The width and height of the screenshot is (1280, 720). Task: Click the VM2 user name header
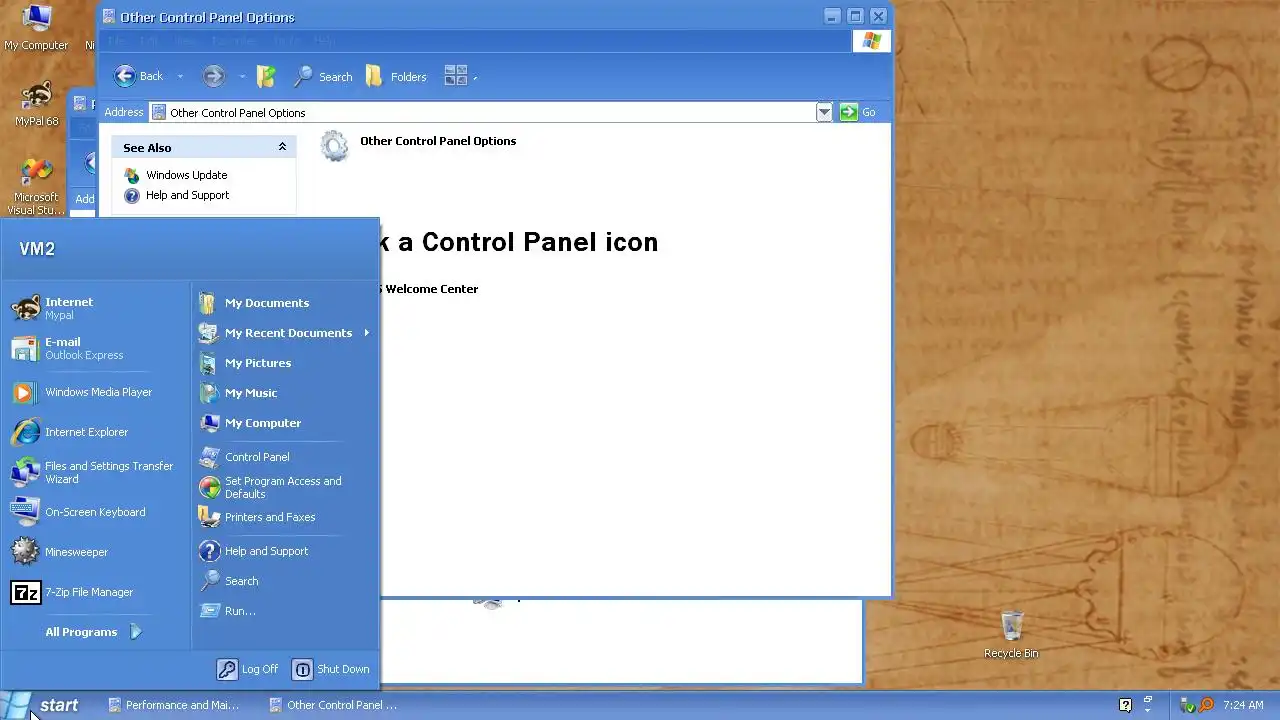(x=37, y=249)
